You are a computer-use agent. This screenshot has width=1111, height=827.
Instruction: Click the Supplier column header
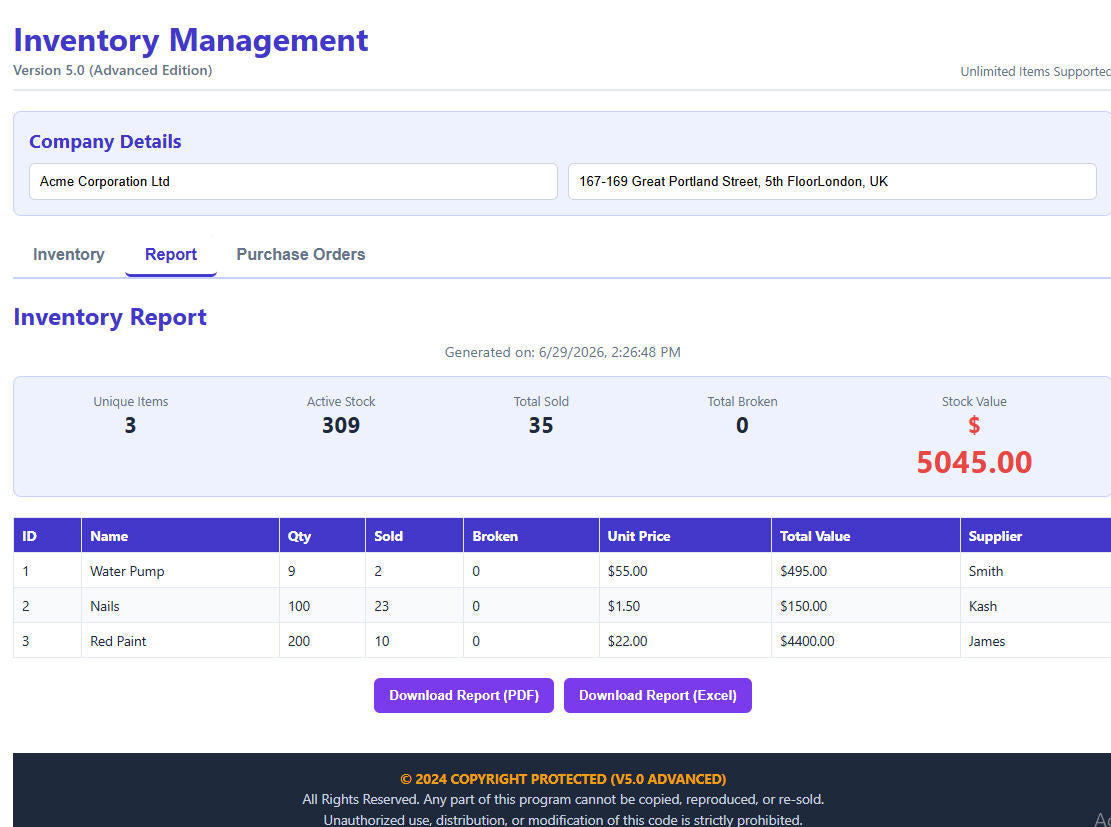(x=1035, y=536)
